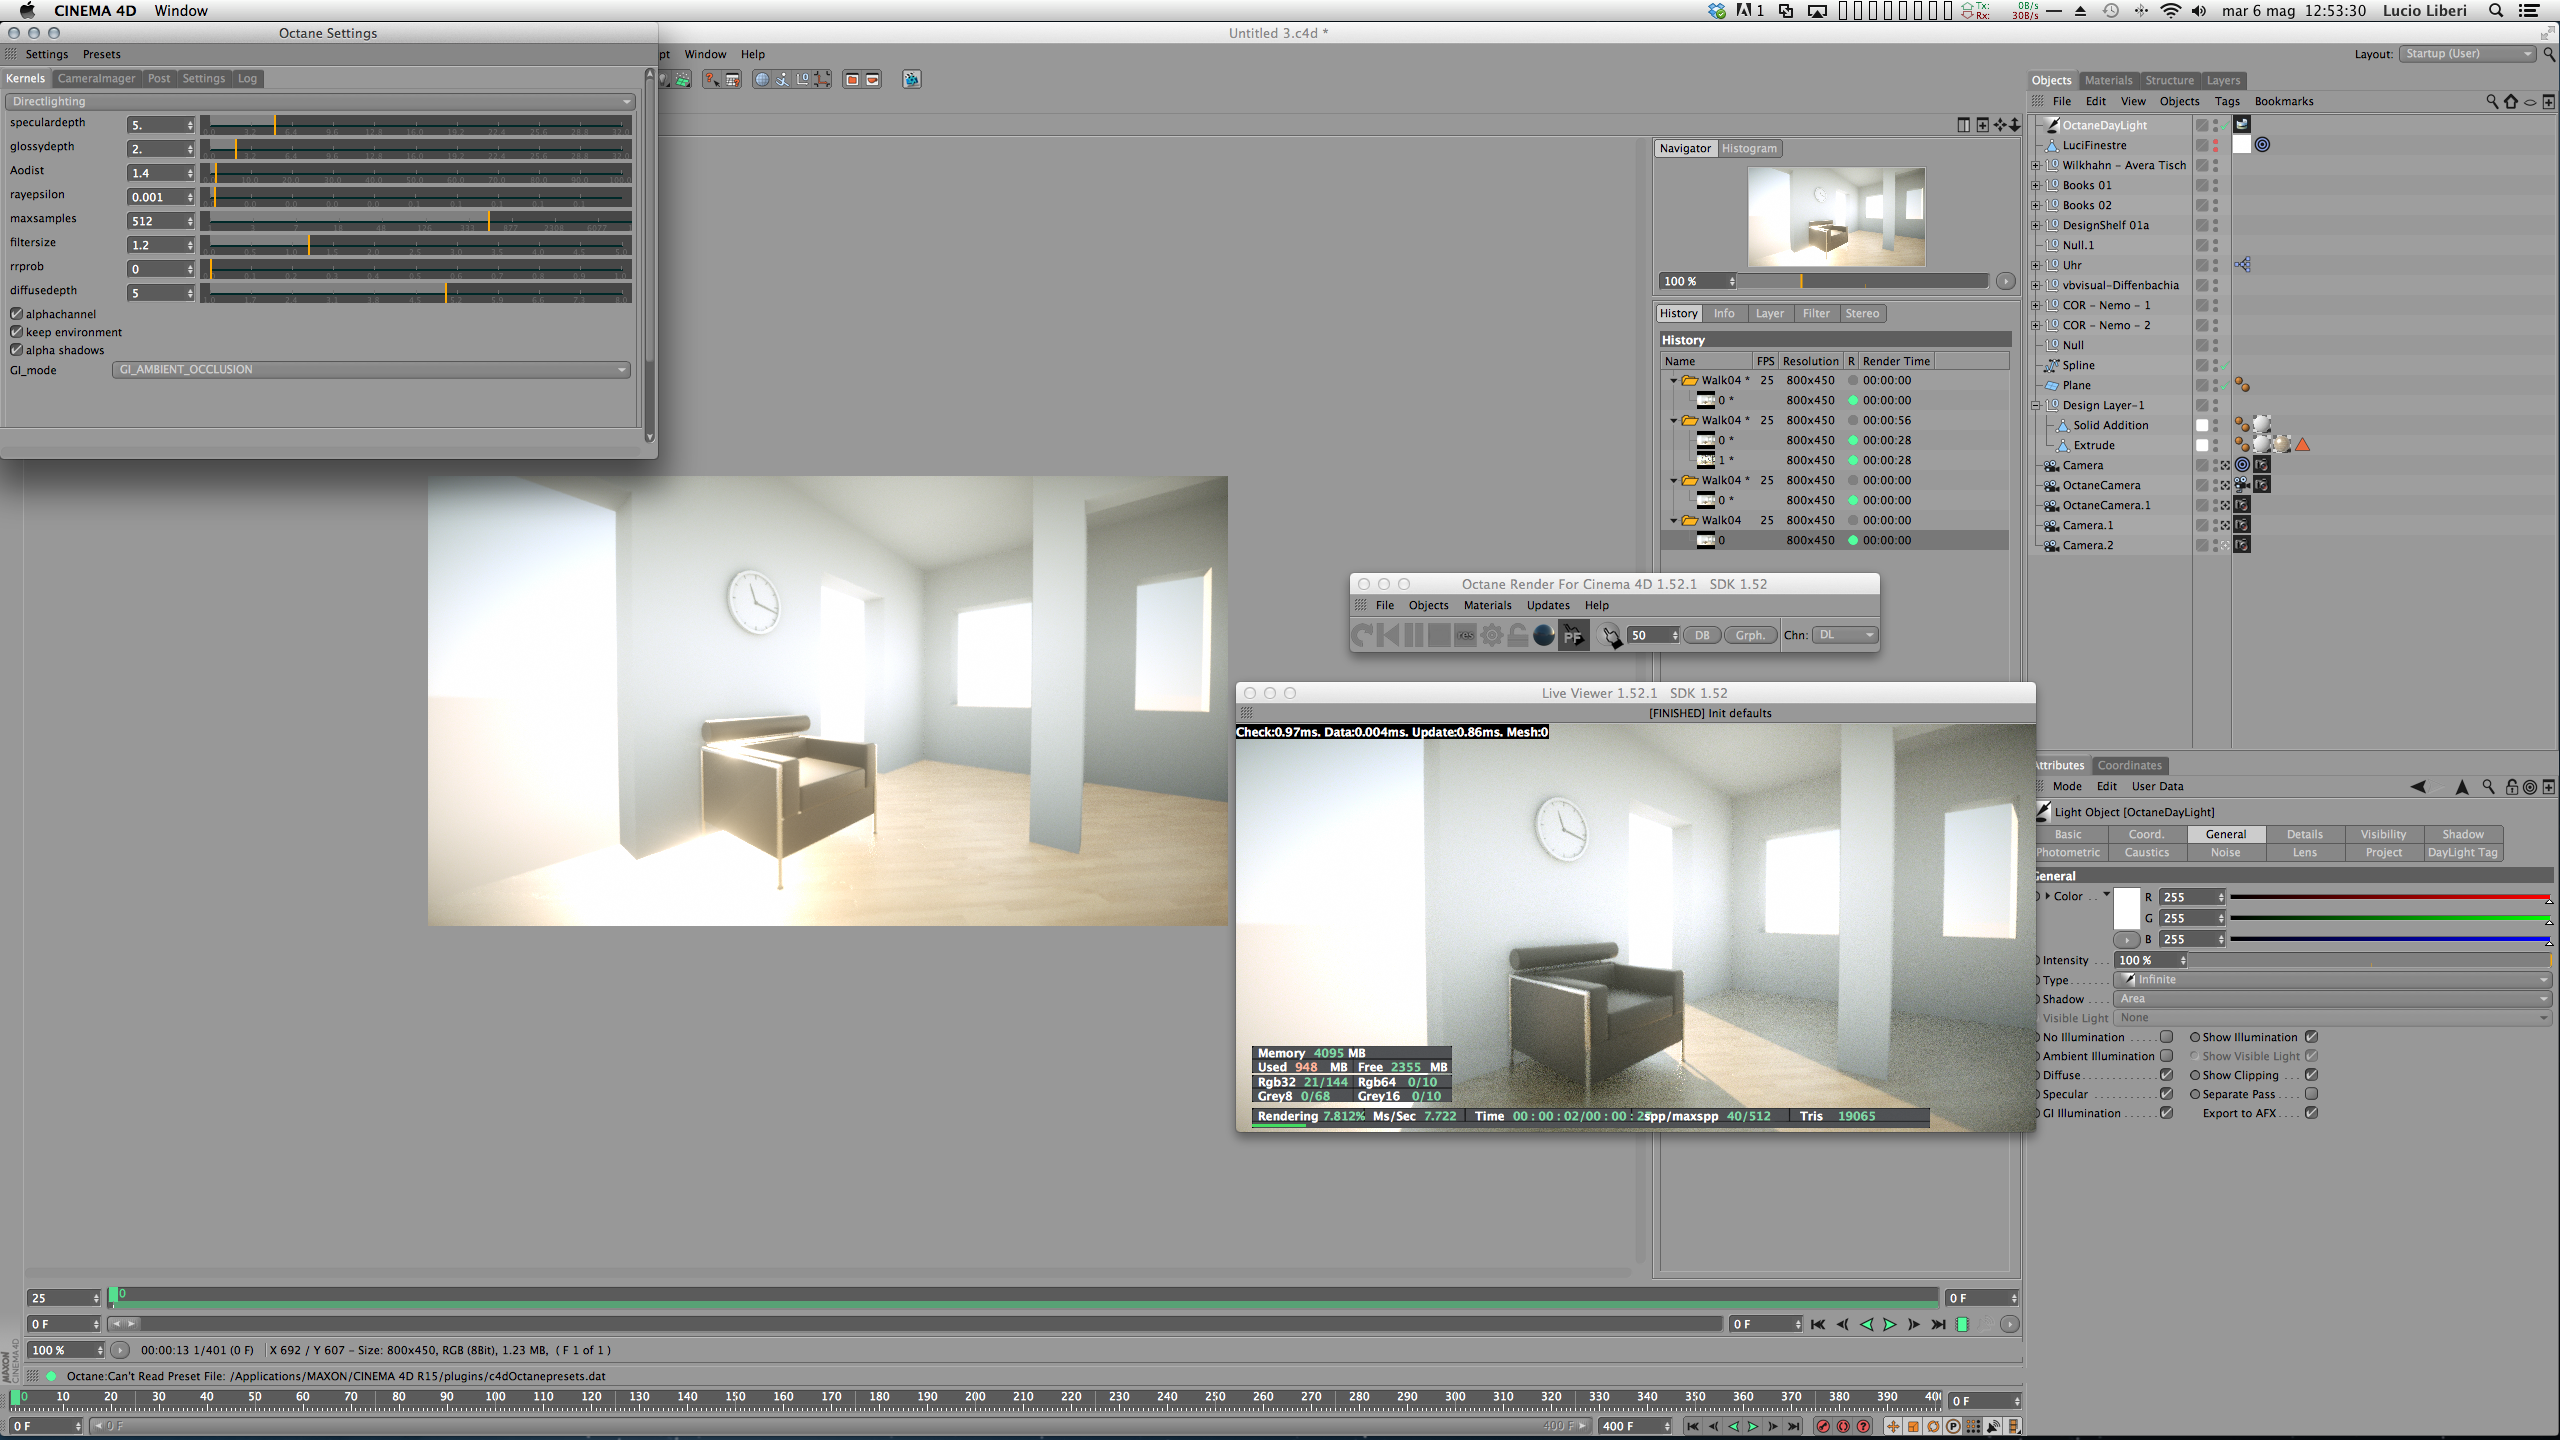Click the Octane restart render arrow icon
The image size is (2560, 1440).
1363,635
